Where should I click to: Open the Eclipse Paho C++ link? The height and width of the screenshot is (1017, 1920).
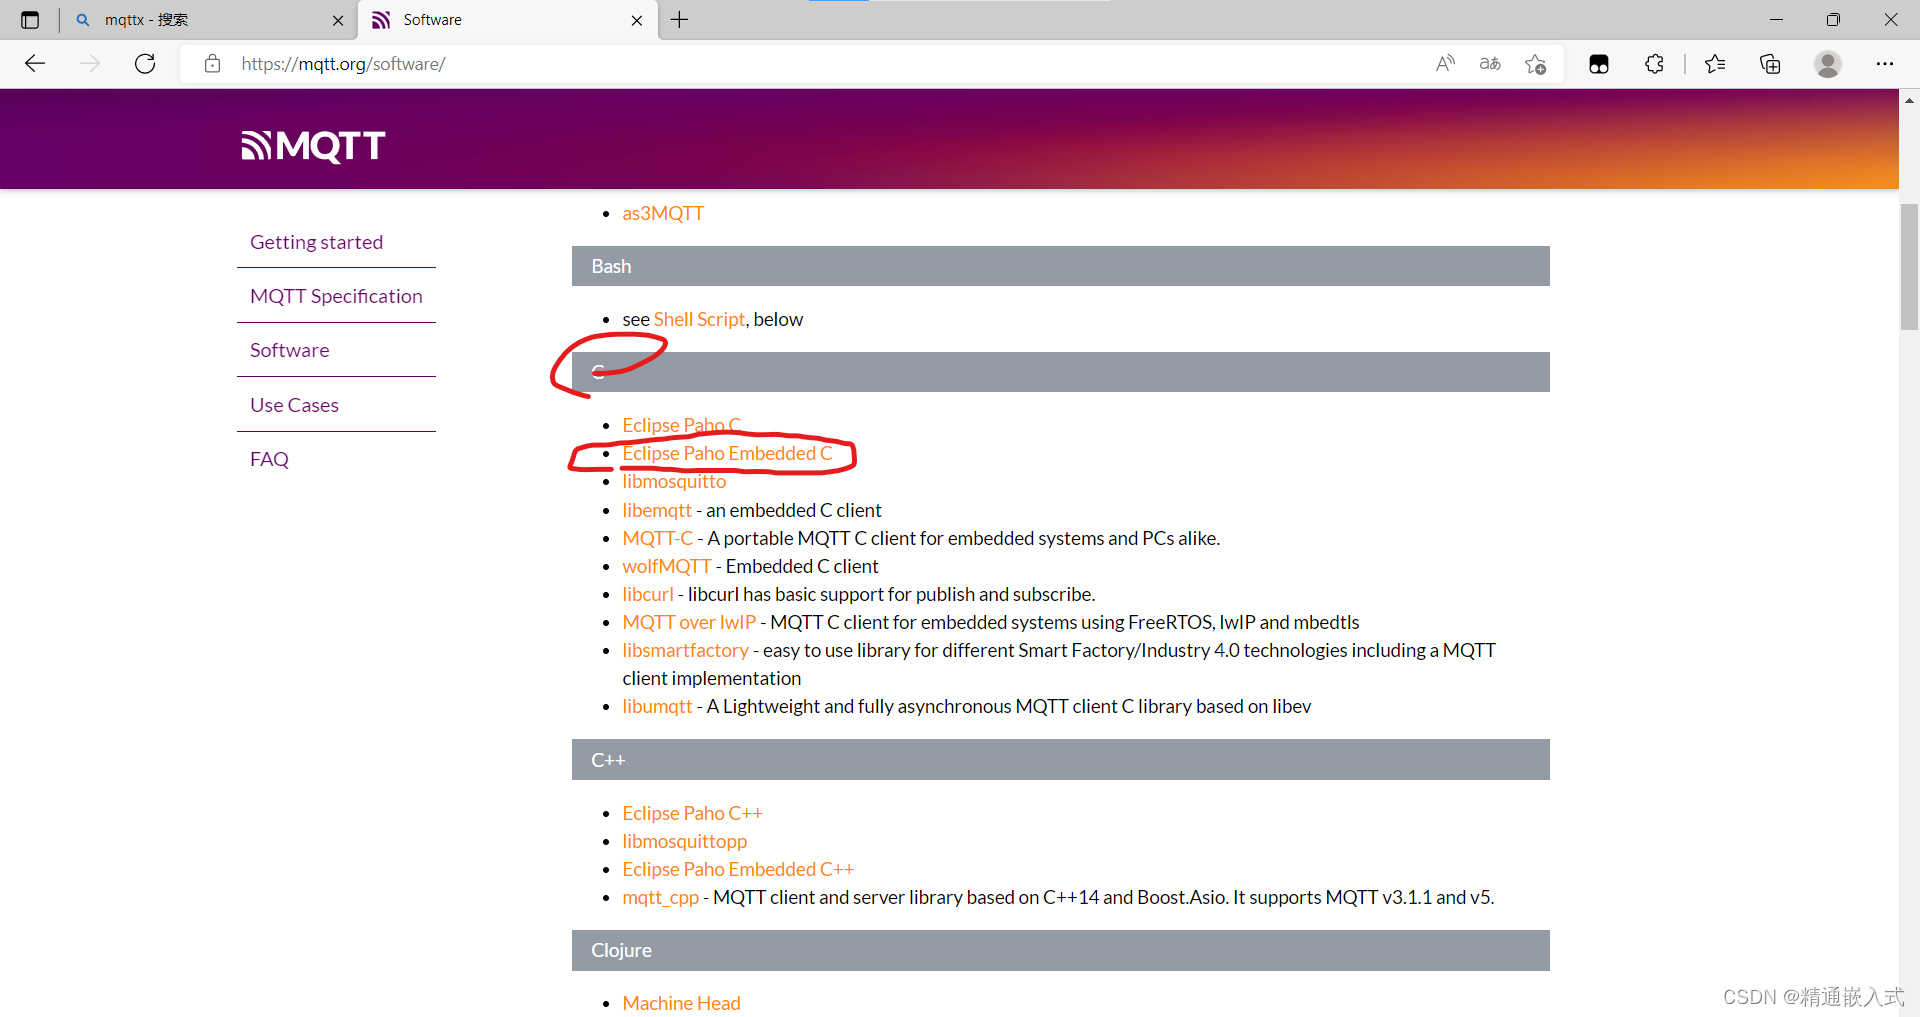(692, 813)
